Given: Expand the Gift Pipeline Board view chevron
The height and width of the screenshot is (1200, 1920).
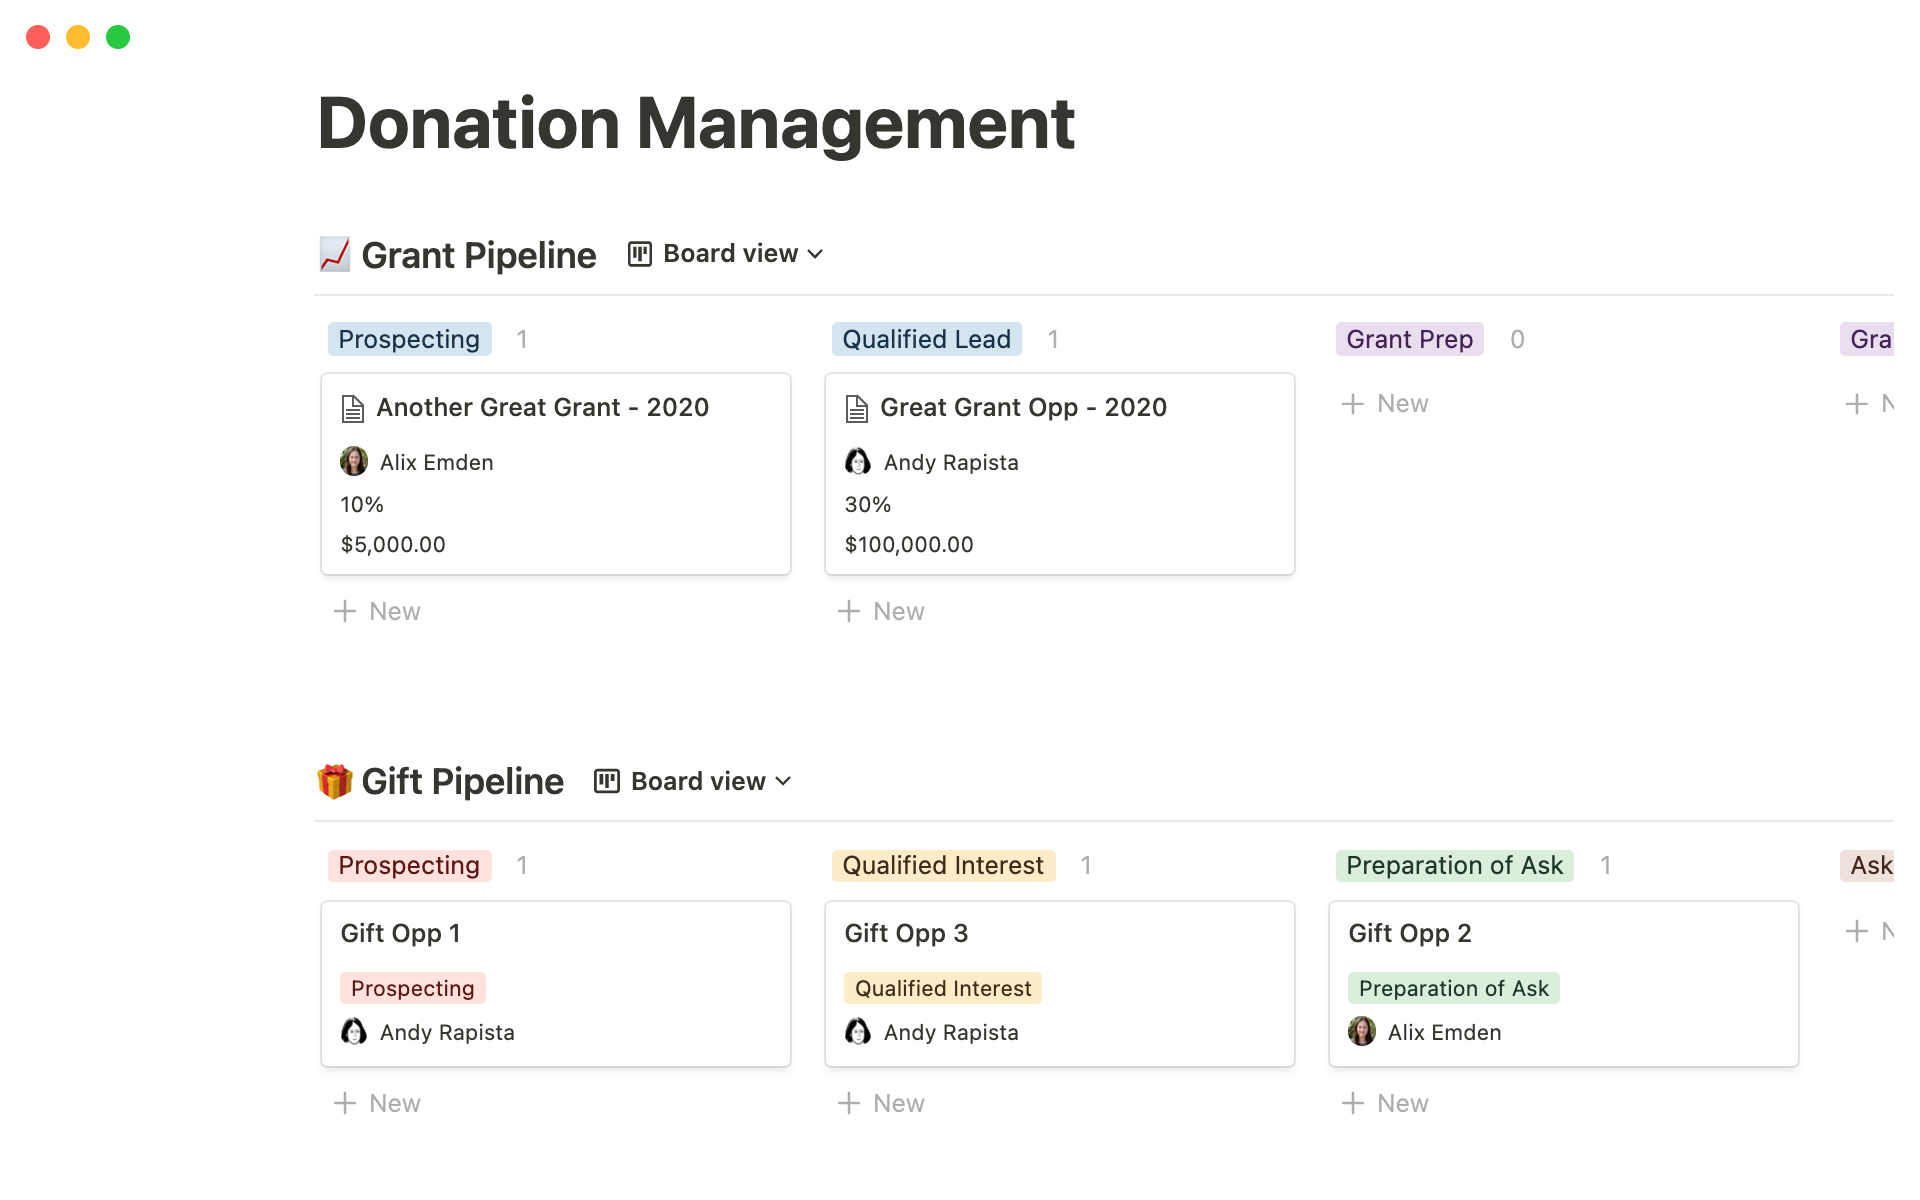Looking at the screenshot, I should [783, 781].
